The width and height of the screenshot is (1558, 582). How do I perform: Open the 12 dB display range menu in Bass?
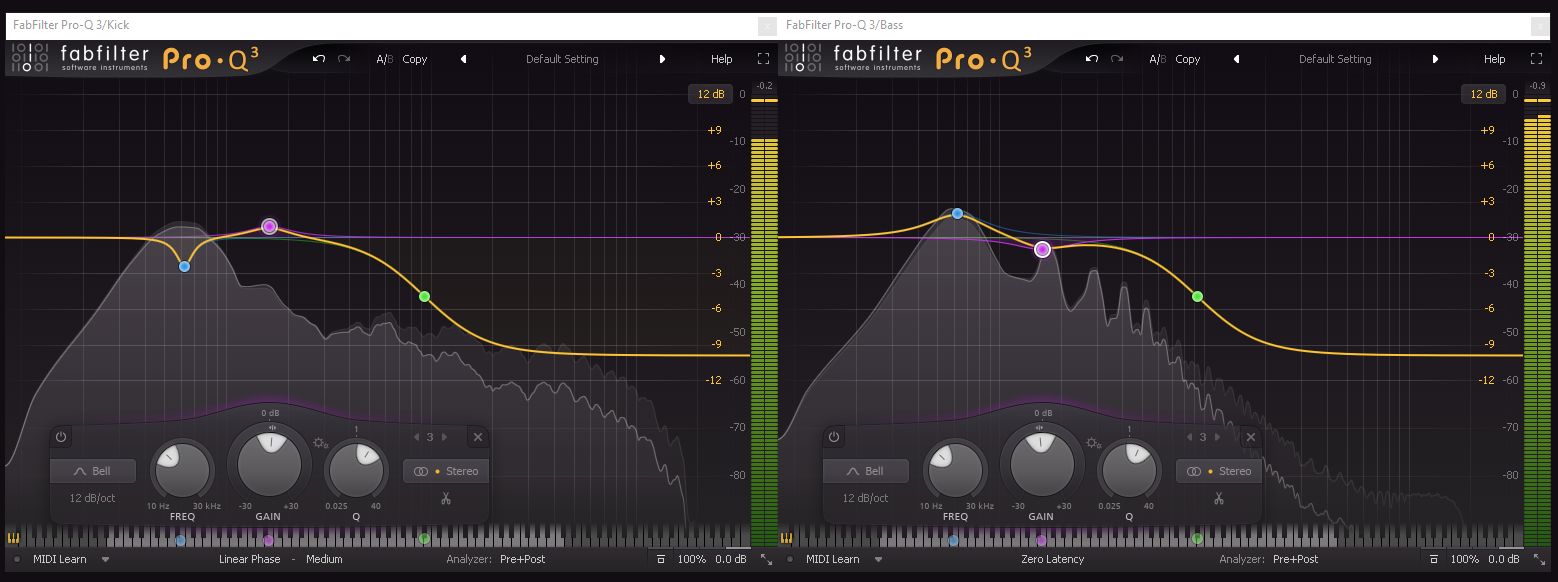tap(1482, 94)
